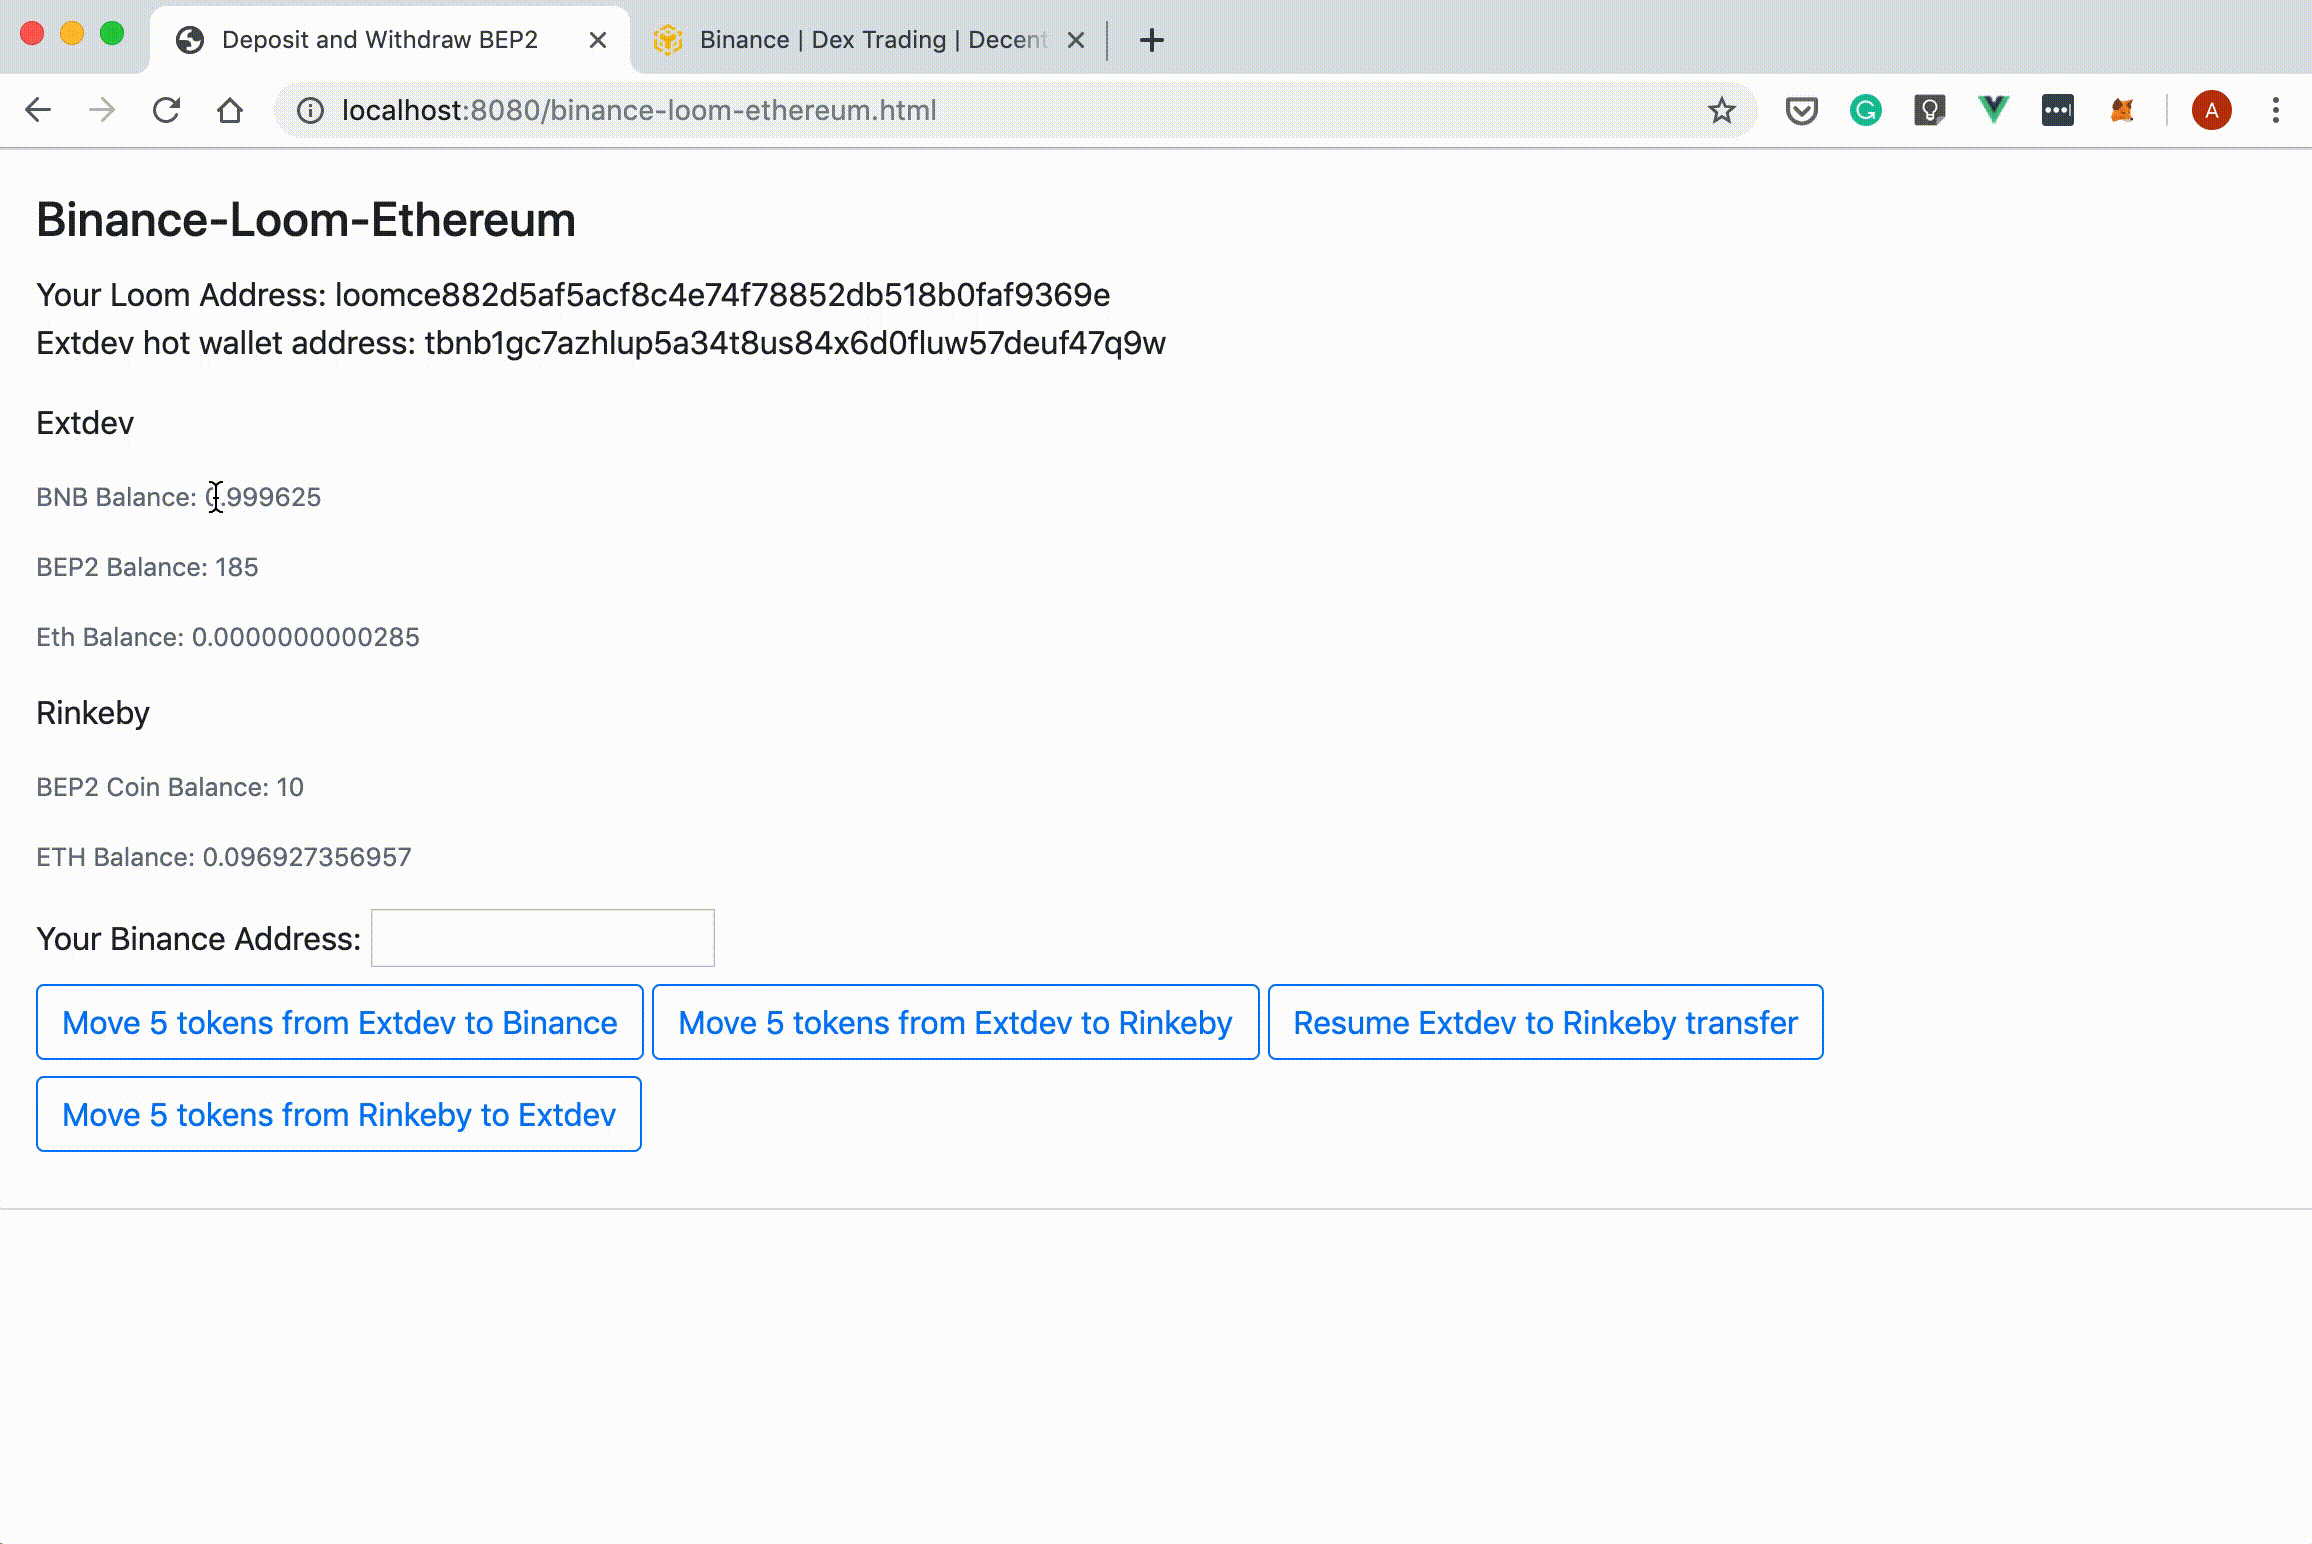Viewport: 2312px width, 1544px height.
Task: Click Resume Extdev to Rinkeby transfer
Action: coord(1545,1022)
